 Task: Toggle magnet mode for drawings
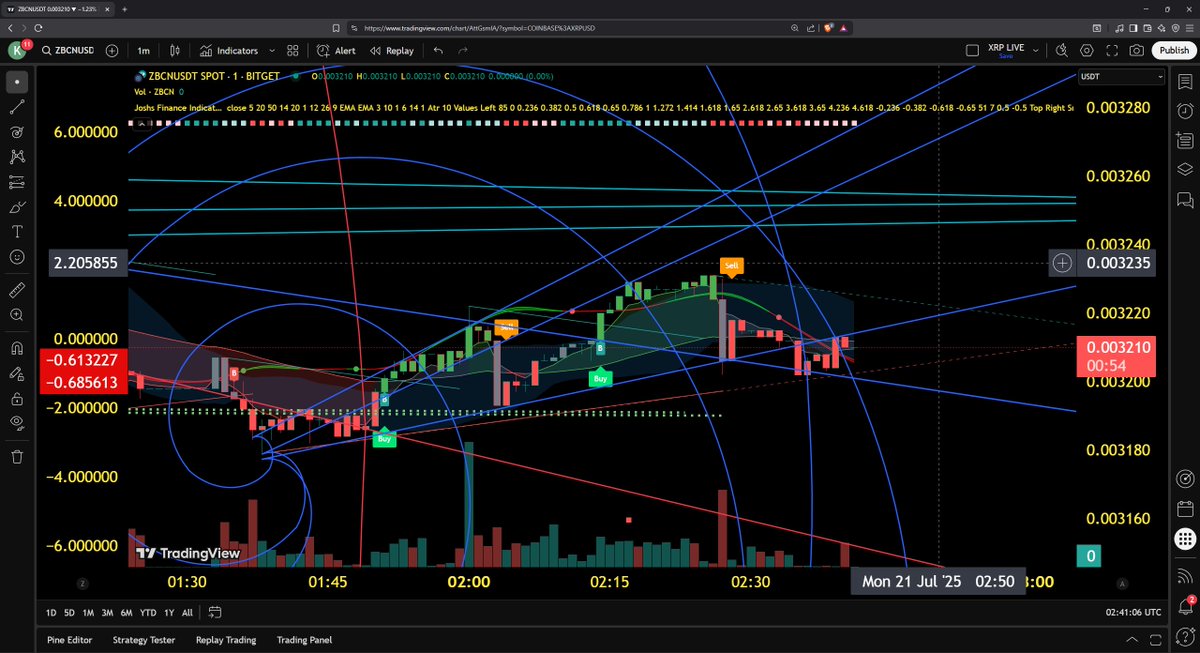17,349
